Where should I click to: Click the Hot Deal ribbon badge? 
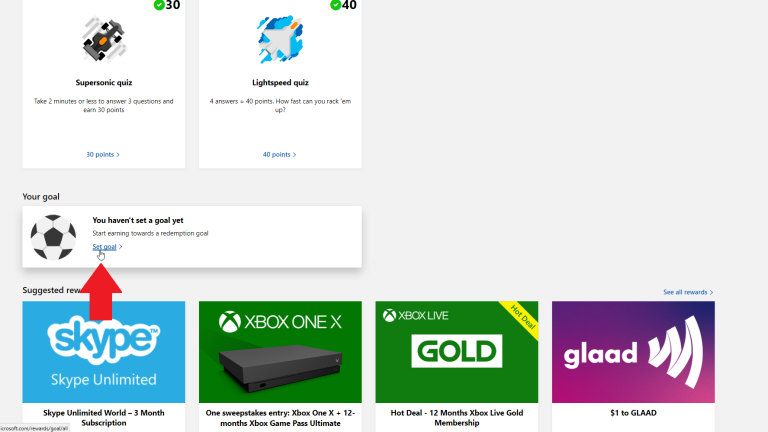[x=522, y=317]
